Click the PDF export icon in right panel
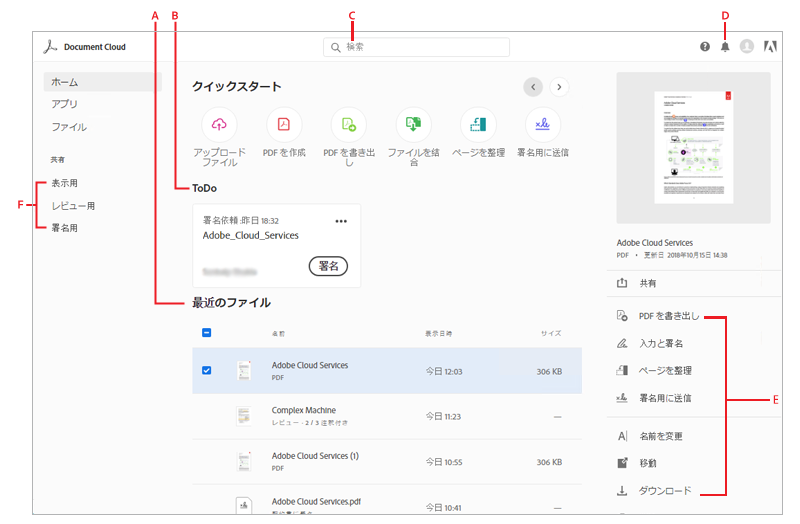The width and height of the screenshot is (800, 524). (622, 316)
